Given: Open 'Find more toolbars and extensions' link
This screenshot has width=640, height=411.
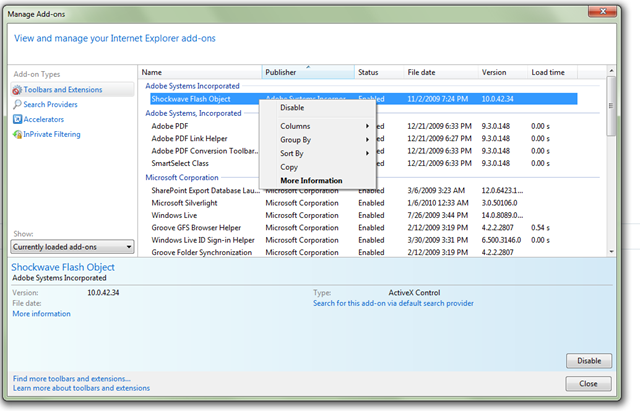Looking at the screenshot, I should [x=71, y=379].
